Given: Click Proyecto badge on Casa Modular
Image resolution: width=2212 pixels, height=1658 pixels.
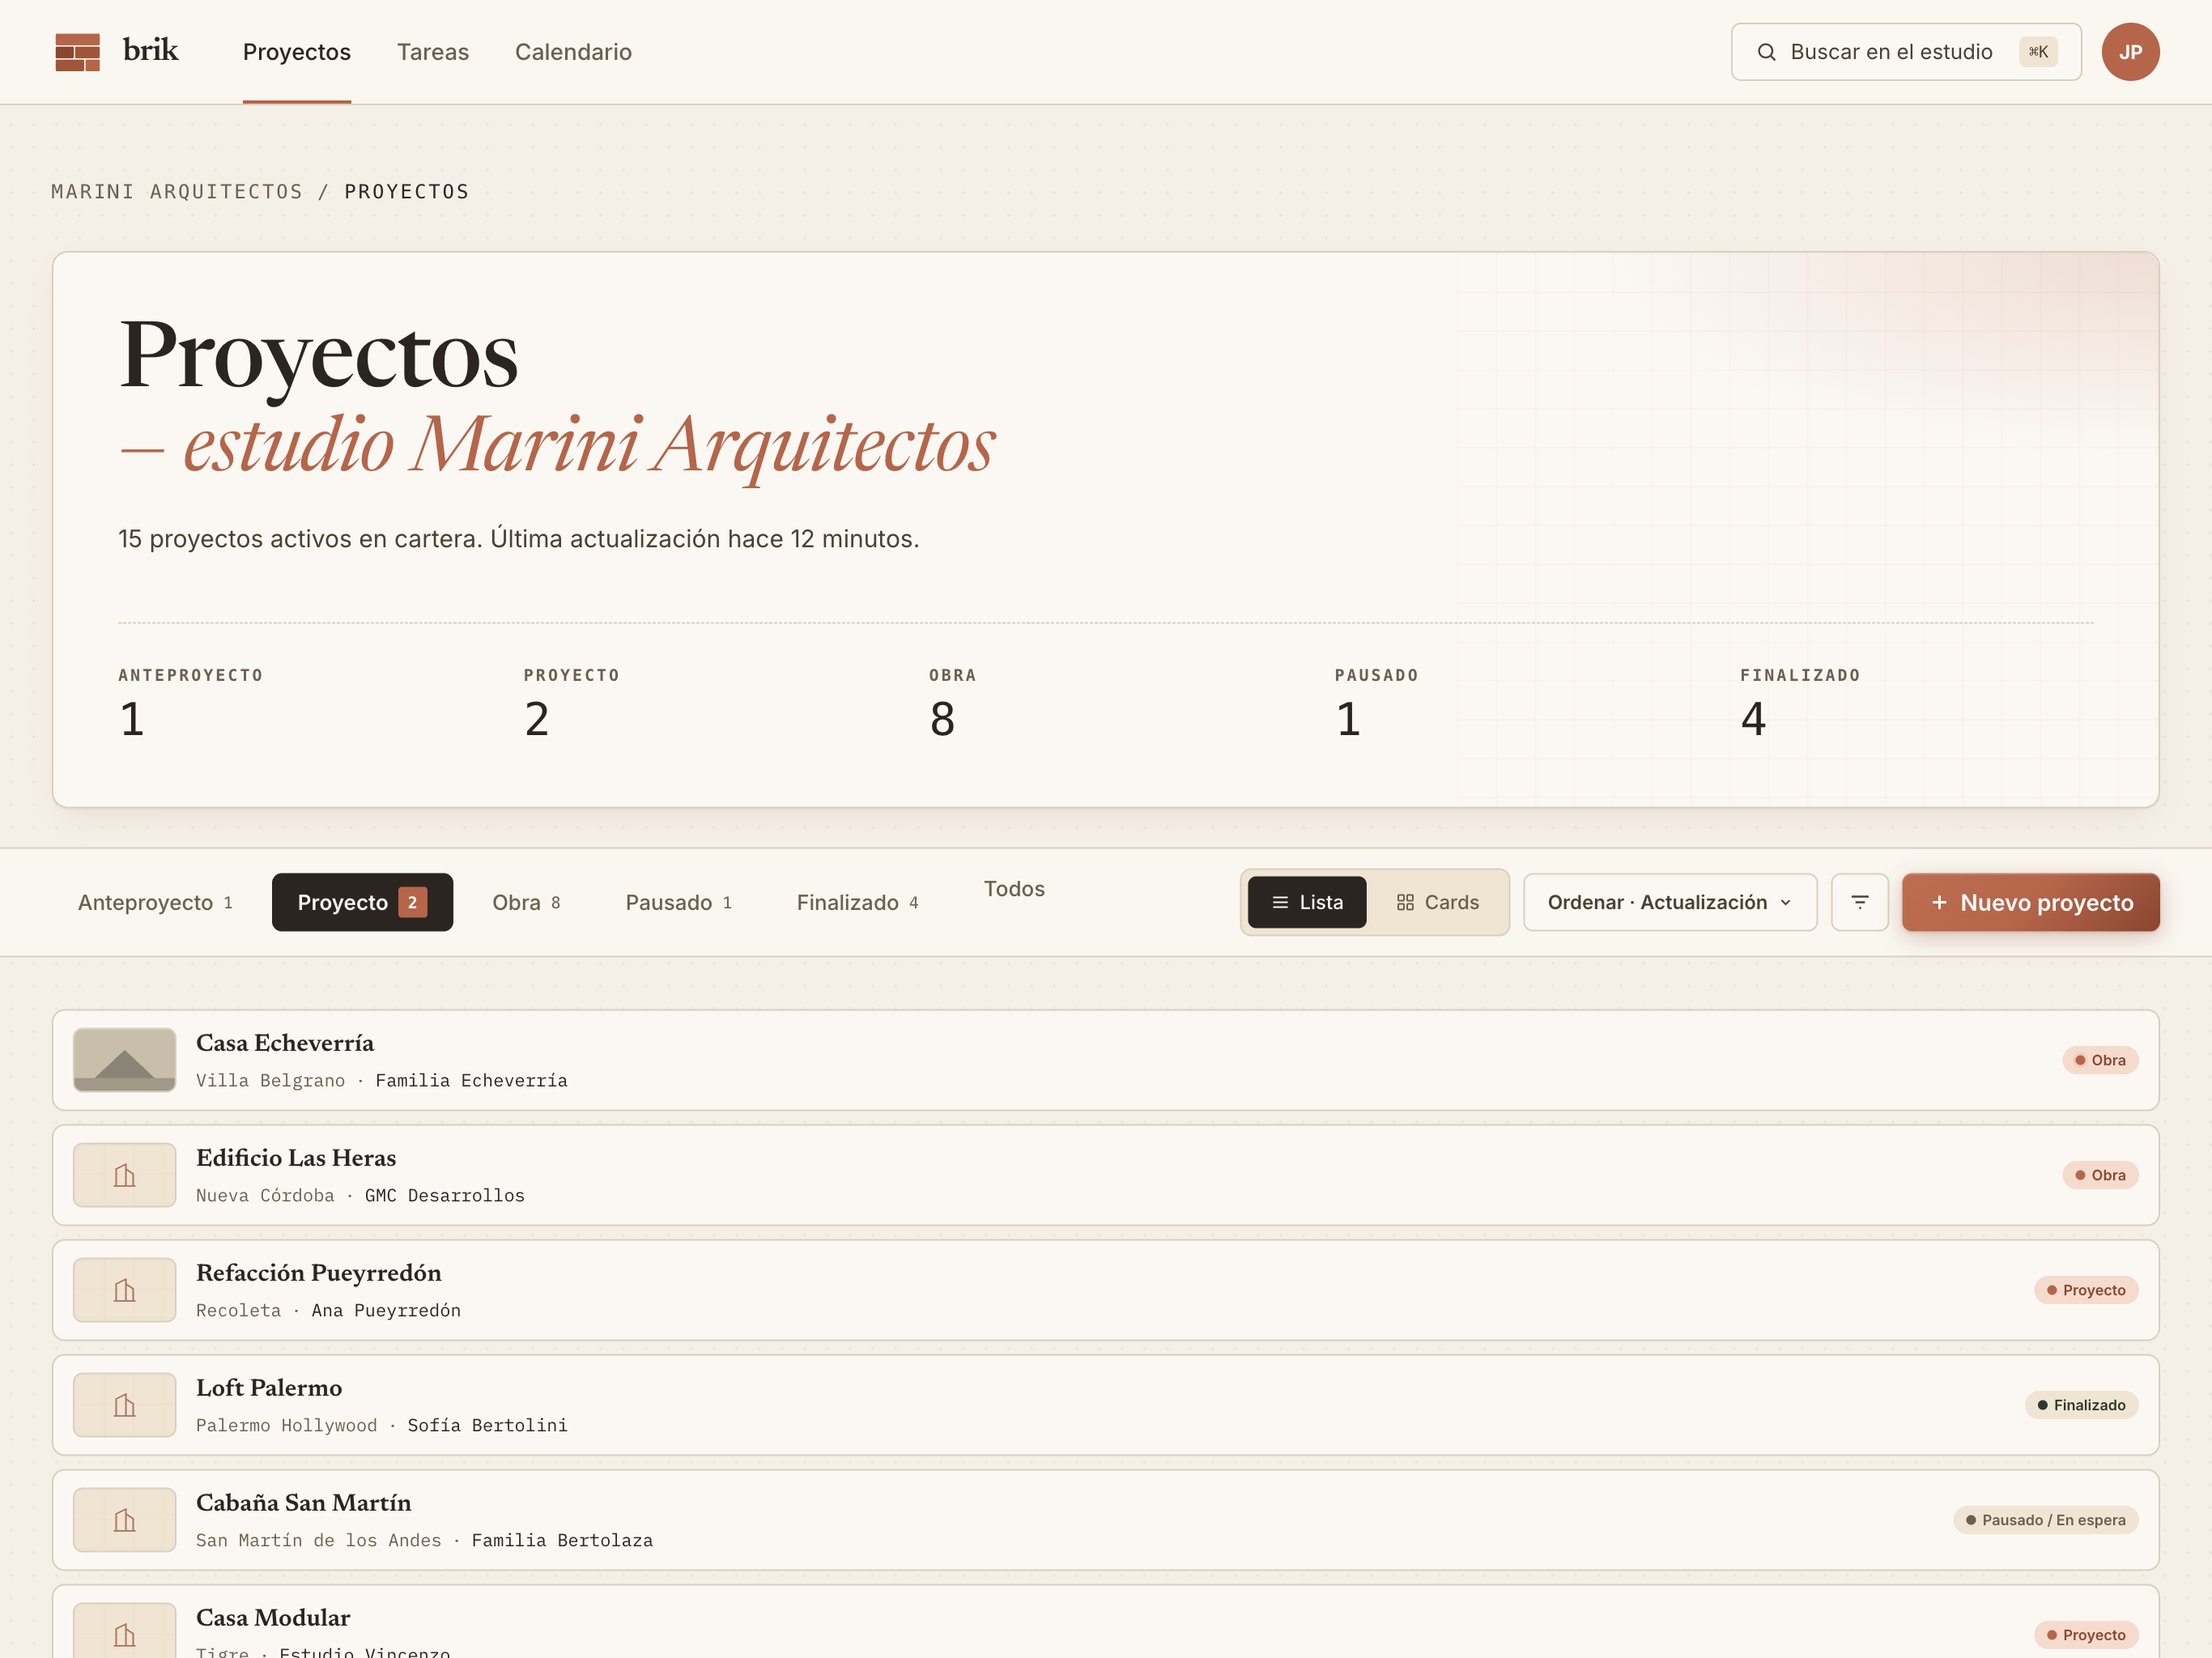Looking at the screenshot, I should (x=2086, y=1635).
